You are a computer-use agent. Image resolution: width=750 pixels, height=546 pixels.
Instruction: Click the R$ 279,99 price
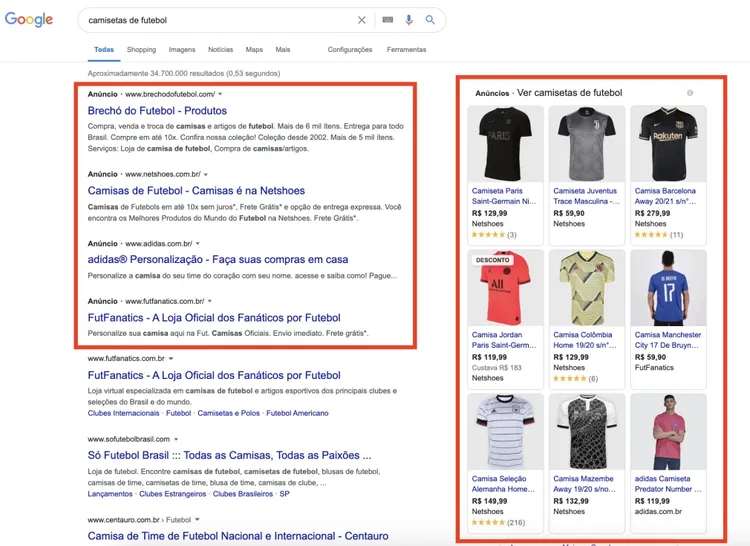pos(652,213)
